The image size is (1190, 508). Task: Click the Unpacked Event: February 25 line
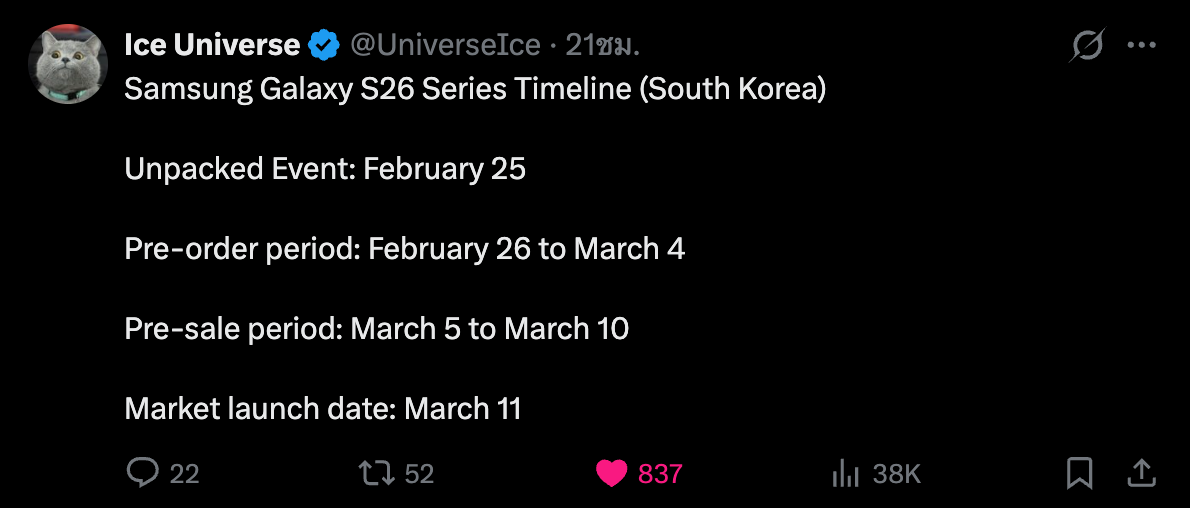[325, 169]
